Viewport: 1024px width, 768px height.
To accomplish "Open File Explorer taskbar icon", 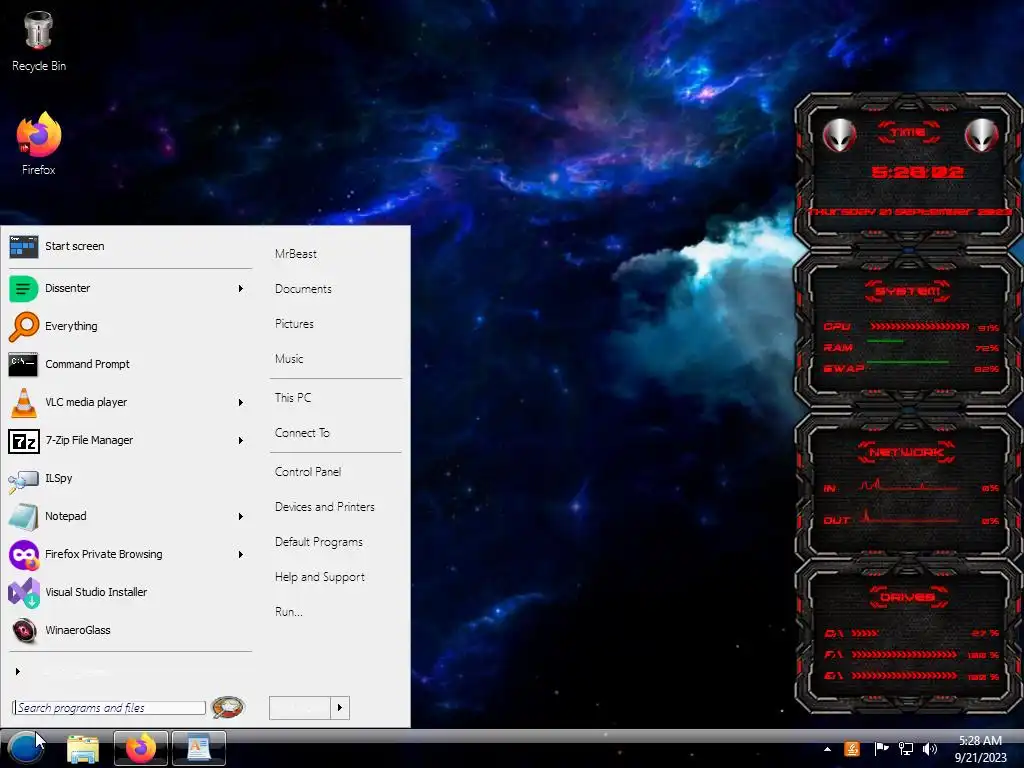I will tap(83, 748).
